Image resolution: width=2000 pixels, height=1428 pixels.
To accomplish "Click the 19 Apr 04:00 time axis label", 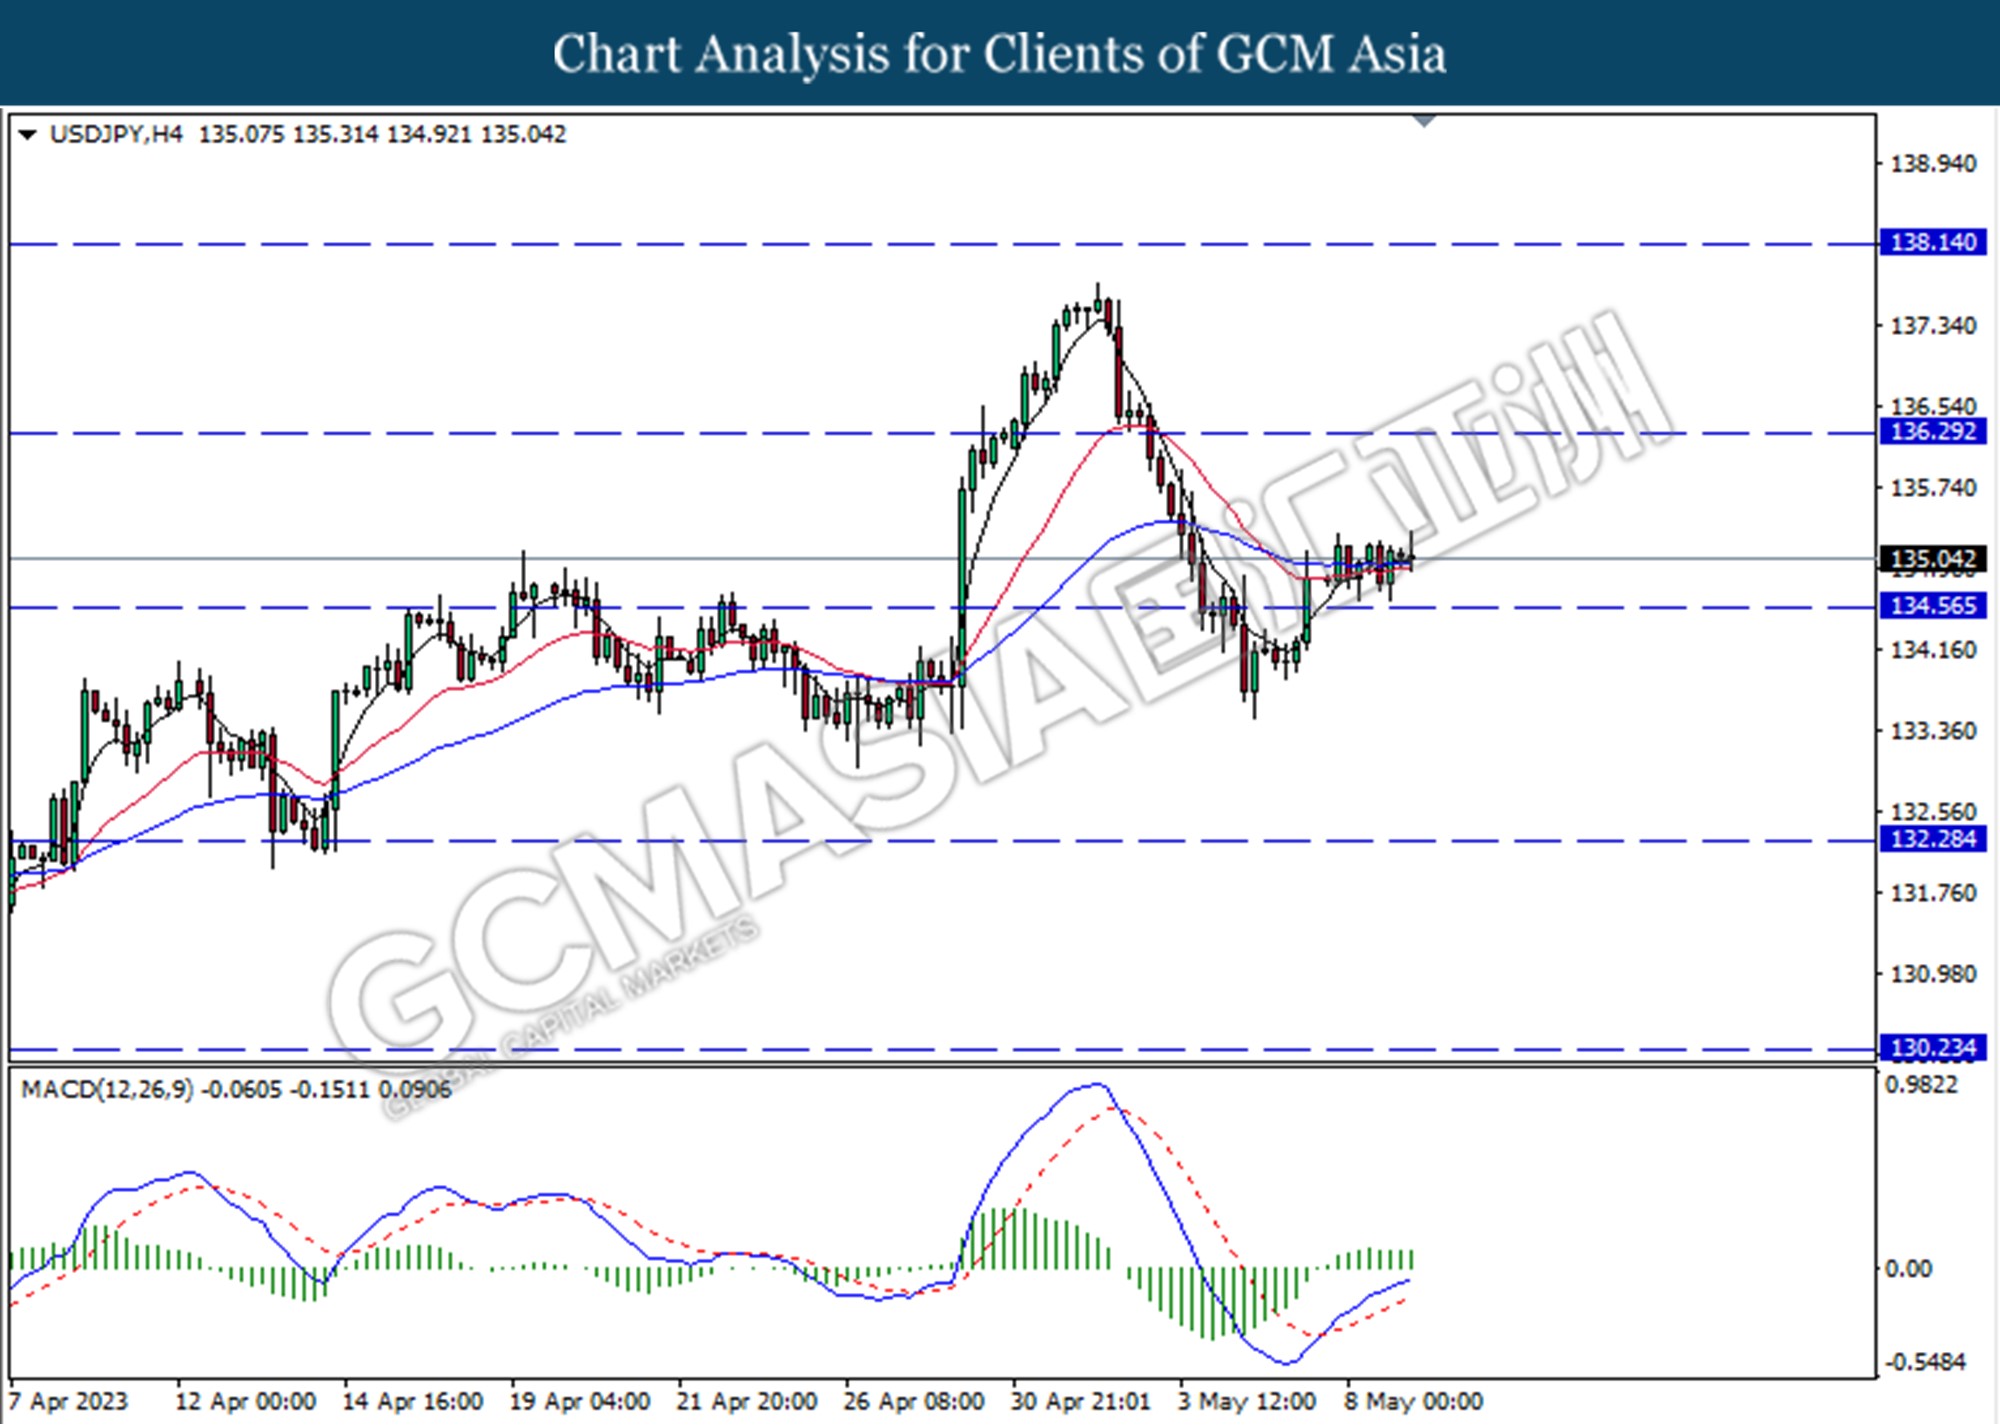I will (x=579, y=1401).
